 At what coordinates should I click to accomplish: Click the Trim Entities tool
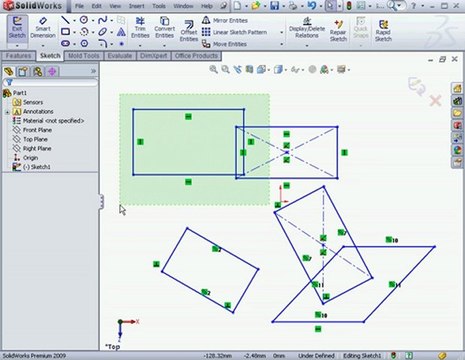[x=140, y=28]
